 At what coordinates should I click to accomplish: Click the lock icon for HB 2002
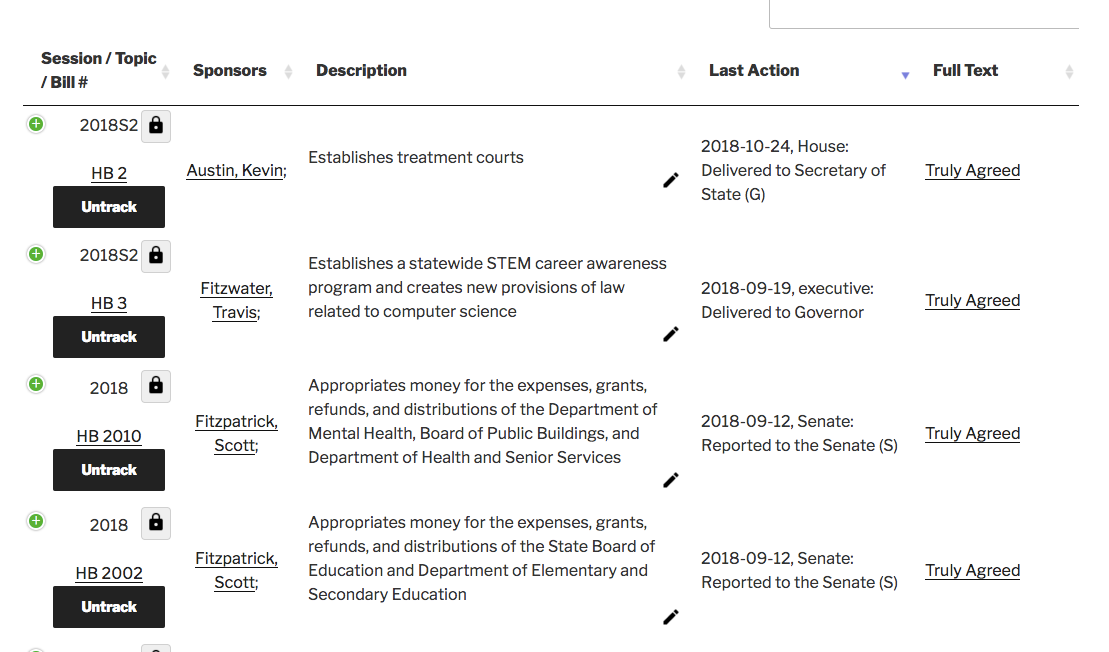[x=156, y=523]
